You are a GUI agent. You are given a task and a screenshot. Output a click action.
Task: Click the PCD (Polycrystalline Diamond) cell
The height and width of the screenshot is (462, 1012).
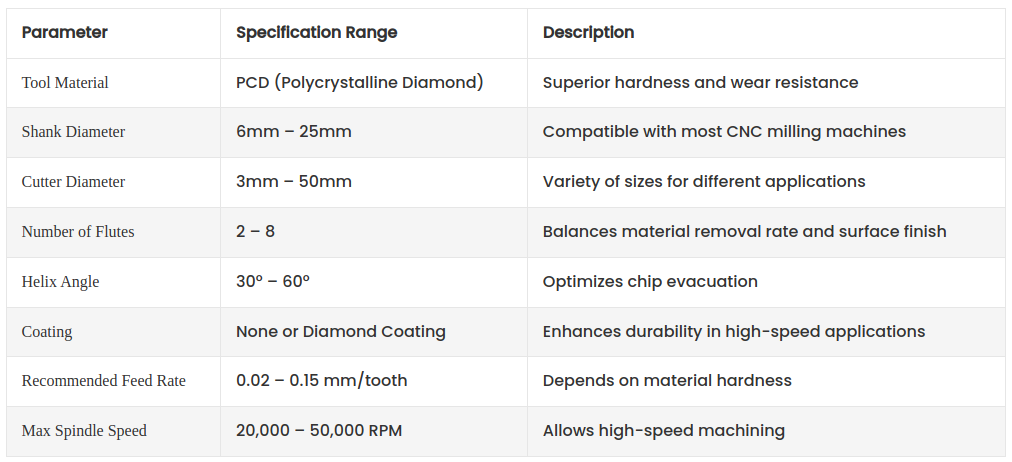pyautogui.click(x=360, y=82)
